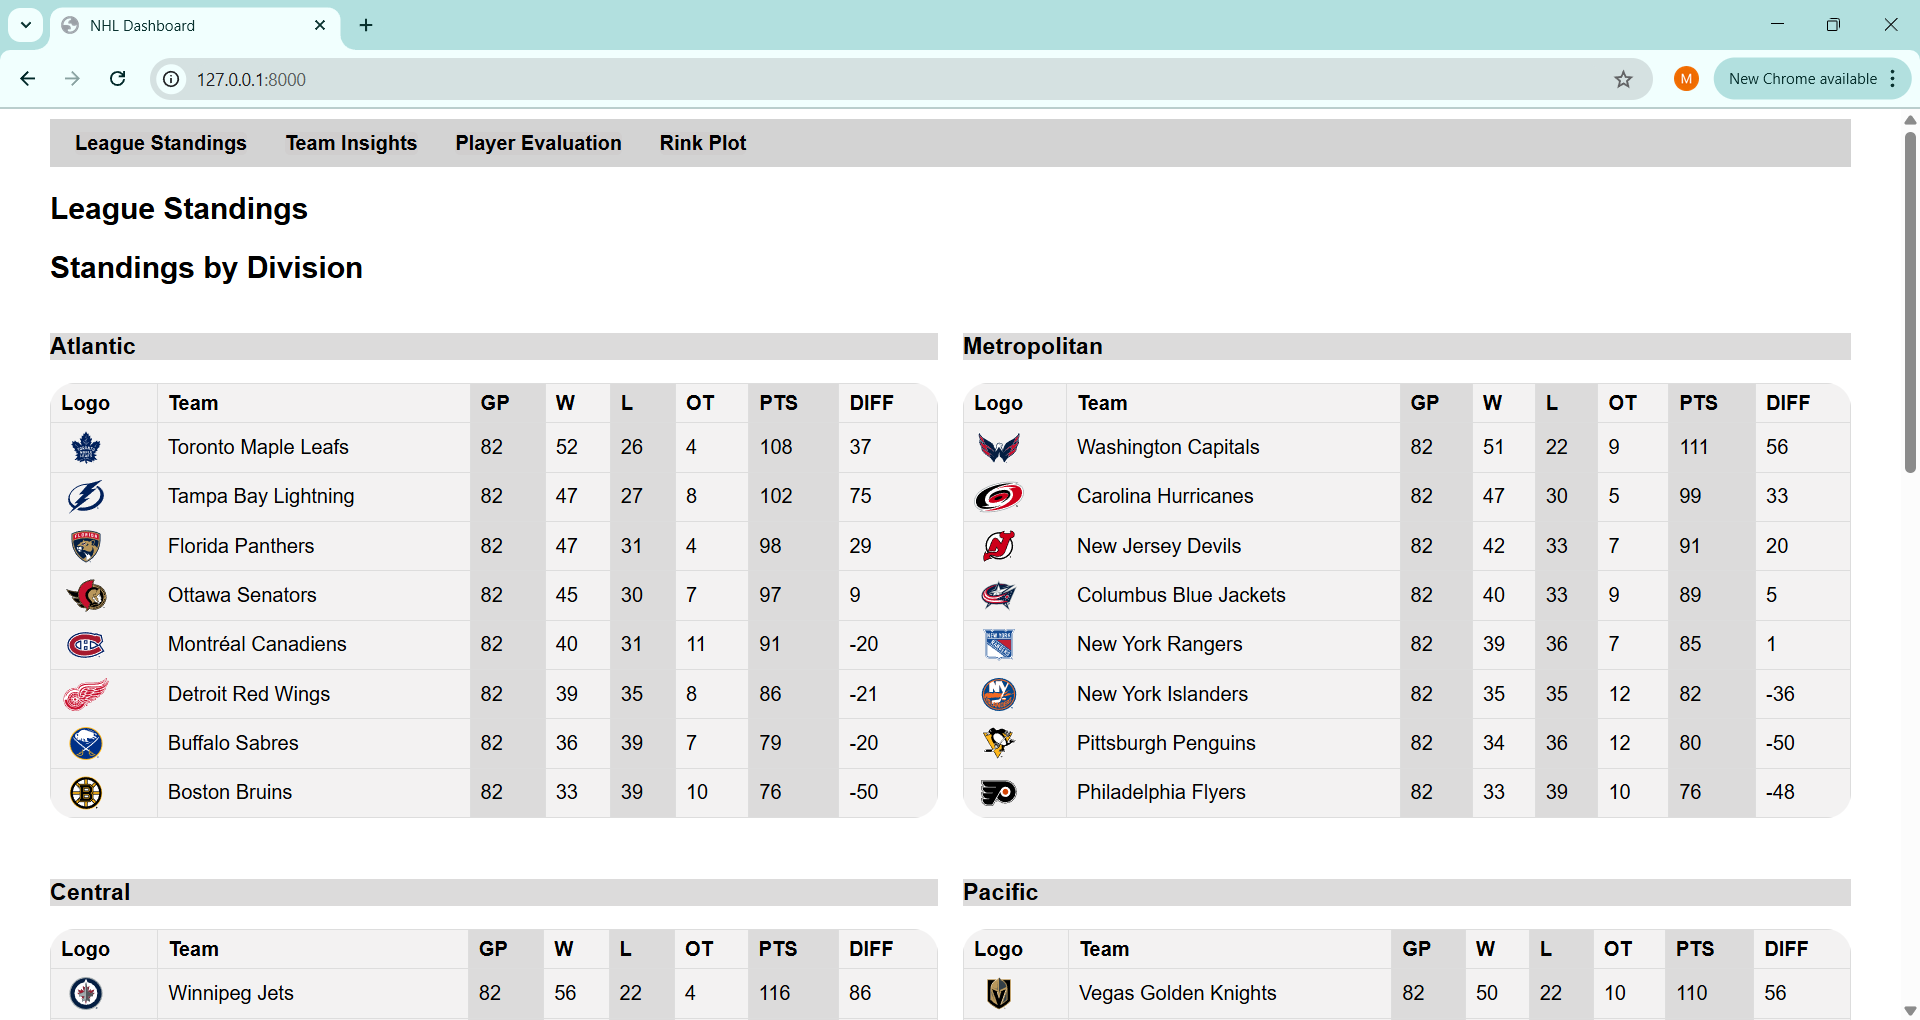Close the NHL Dashboard tab
1920x1020 pixels.
tap(320, 25)
